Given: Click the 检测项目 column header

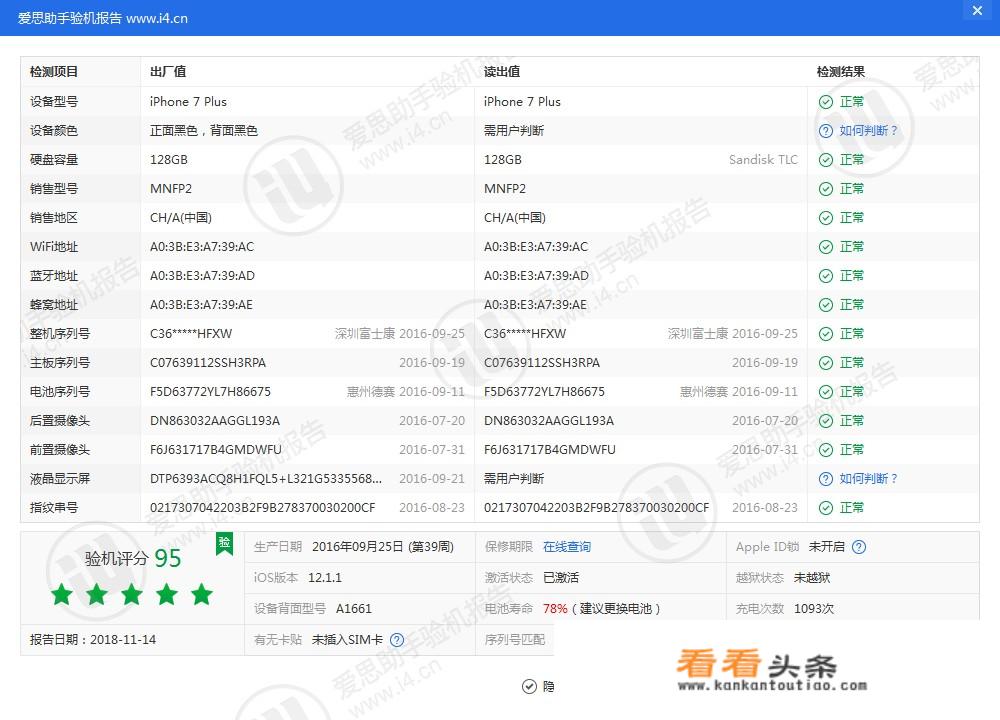Looking at the screenshot, I should [54, 71].
